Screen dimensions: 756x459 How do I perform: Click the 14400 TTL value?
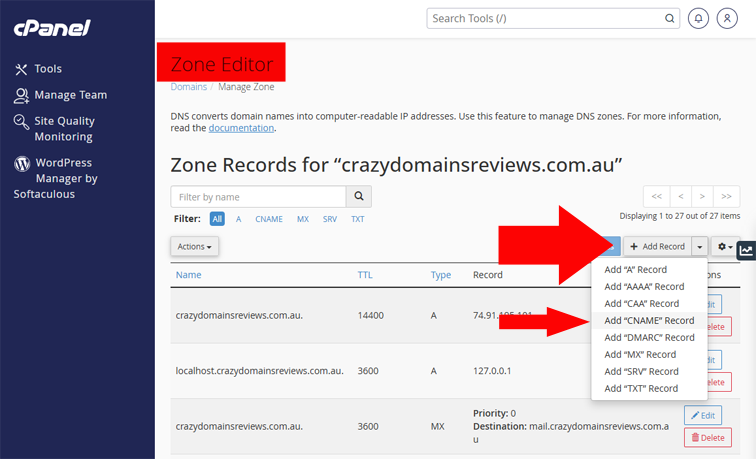pos(371,315)
